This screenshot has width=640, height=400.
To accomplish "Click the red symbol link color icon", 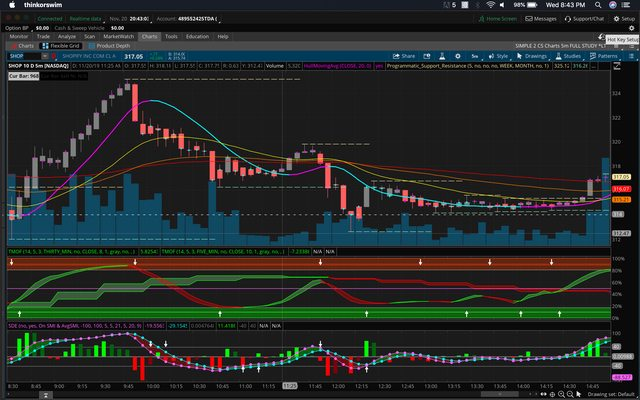I will [x=54, y=56].
